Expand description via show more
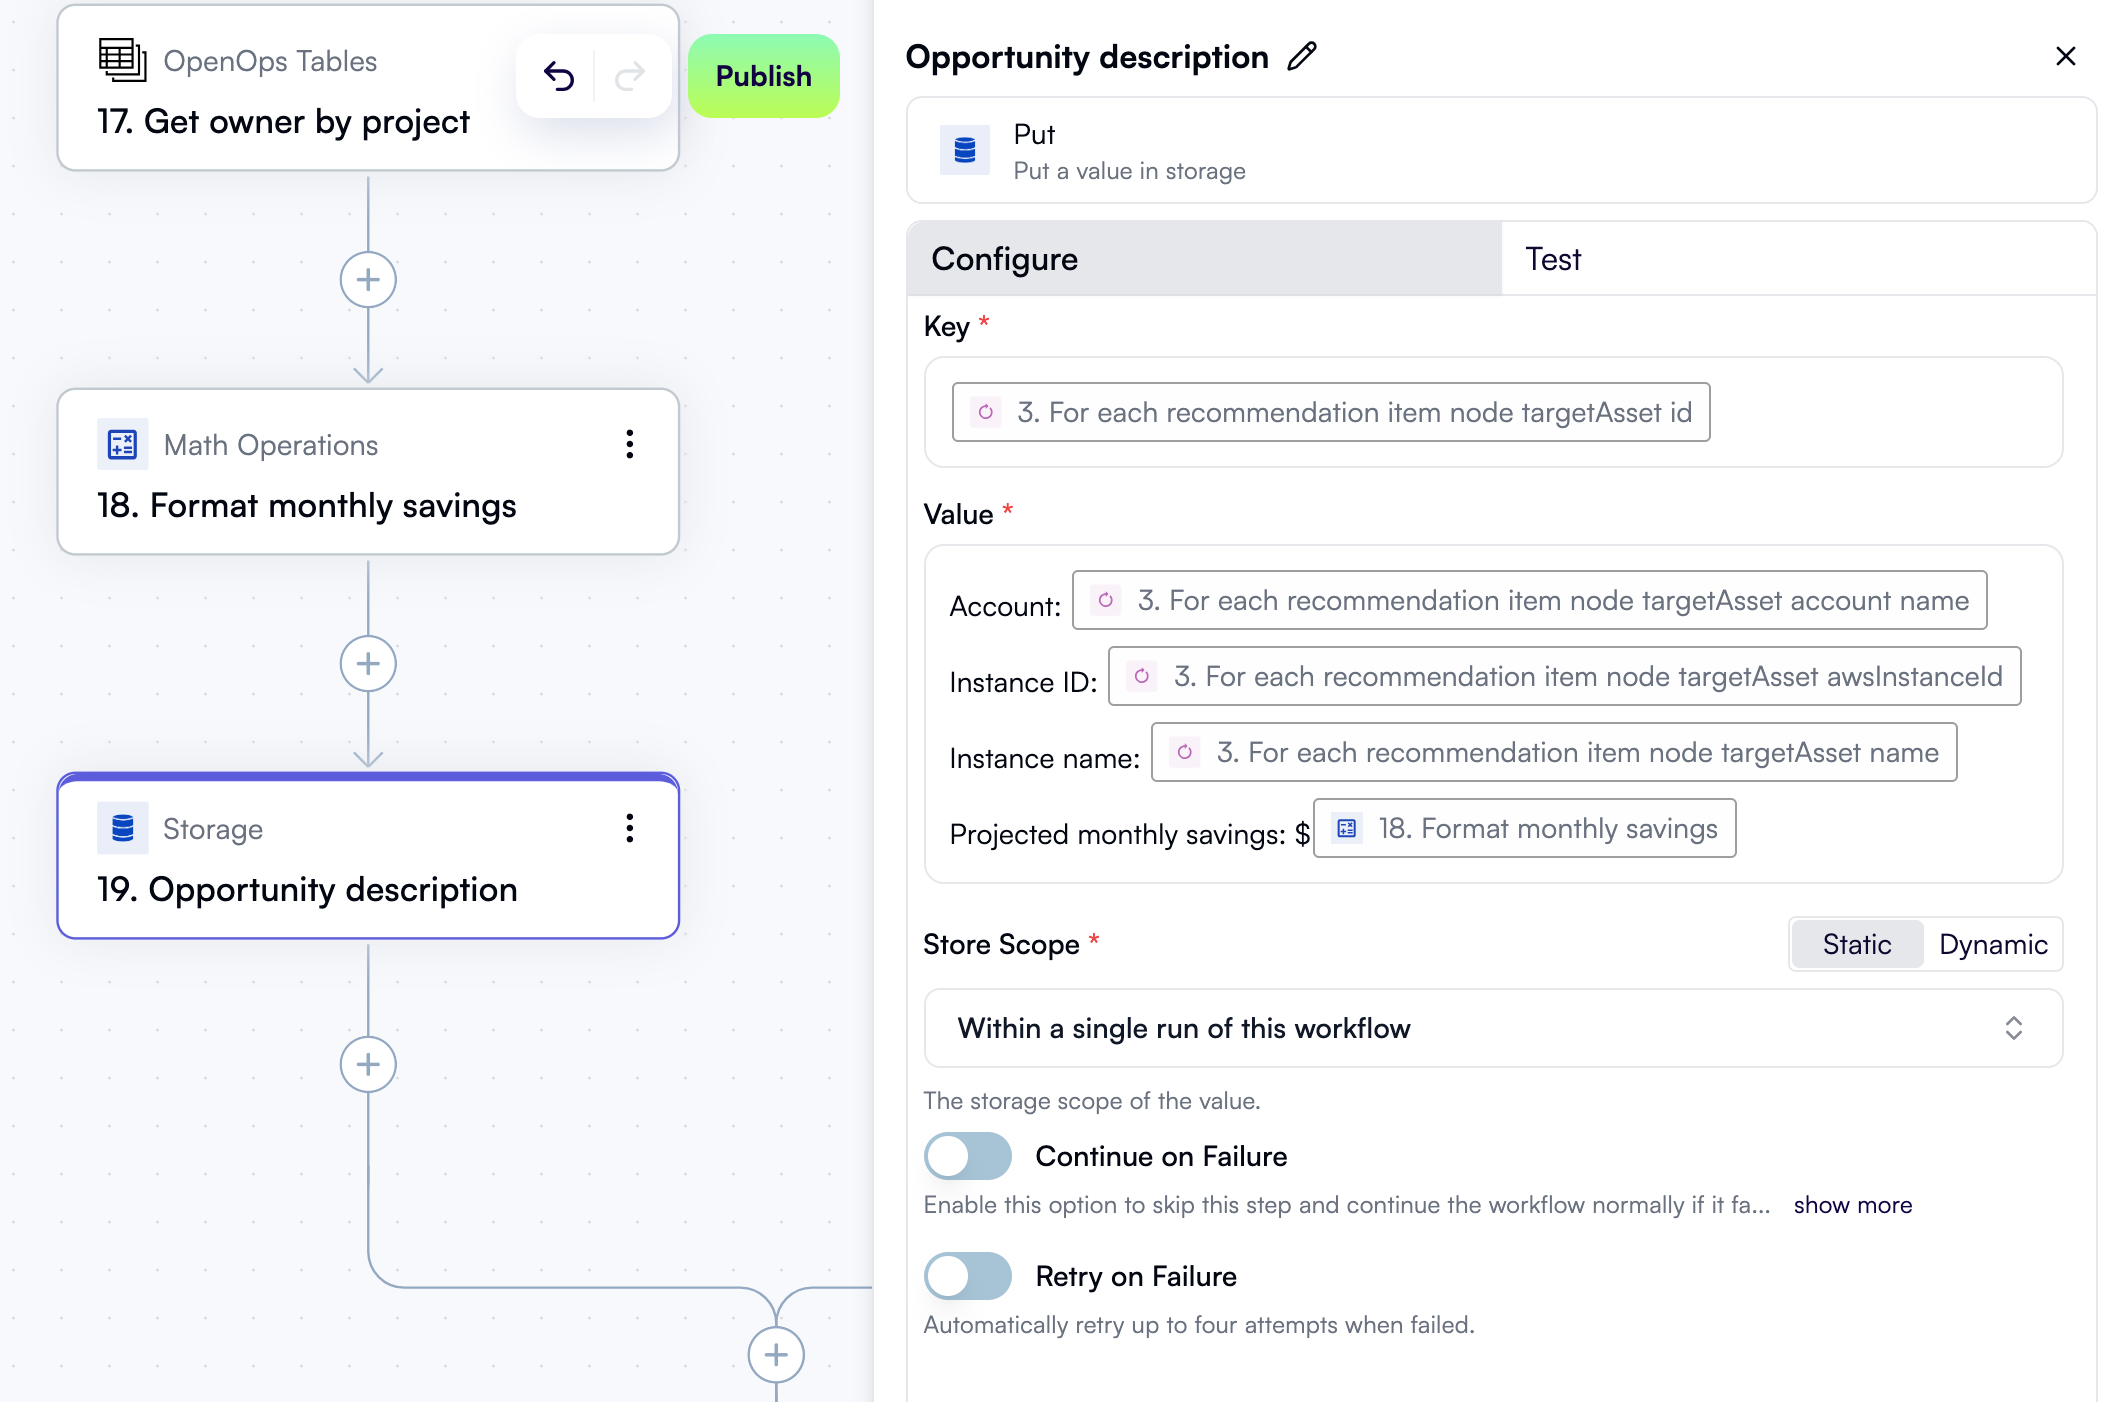Image resolution: width=2105 pixels, height=1402 pixels. pyautogui.click(x=1852, y=1205)
